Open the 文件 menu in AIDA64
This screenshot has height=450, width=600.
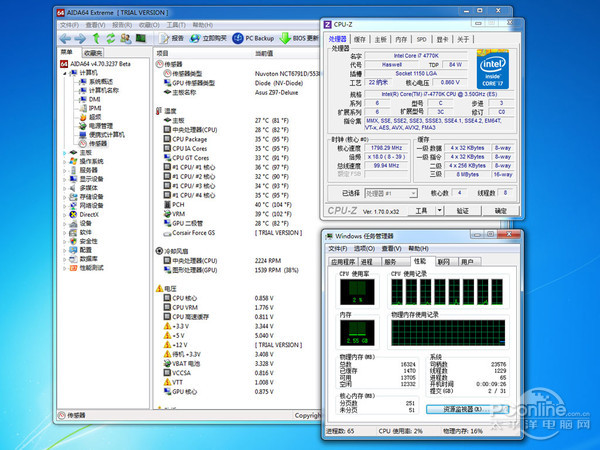click(69, 23)
